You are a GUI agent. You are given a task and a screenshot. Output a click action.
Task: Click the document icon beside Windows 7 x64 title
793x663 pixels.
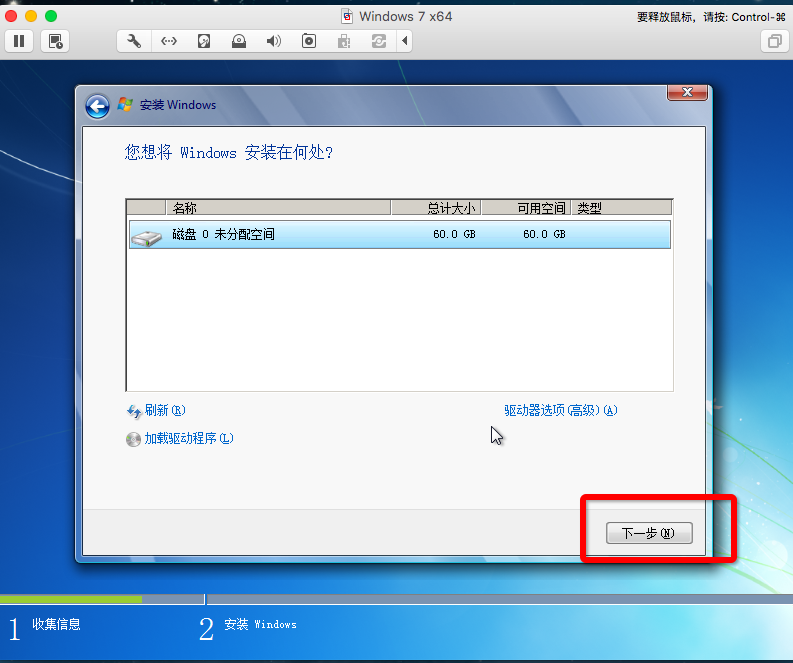click(347, 17)
